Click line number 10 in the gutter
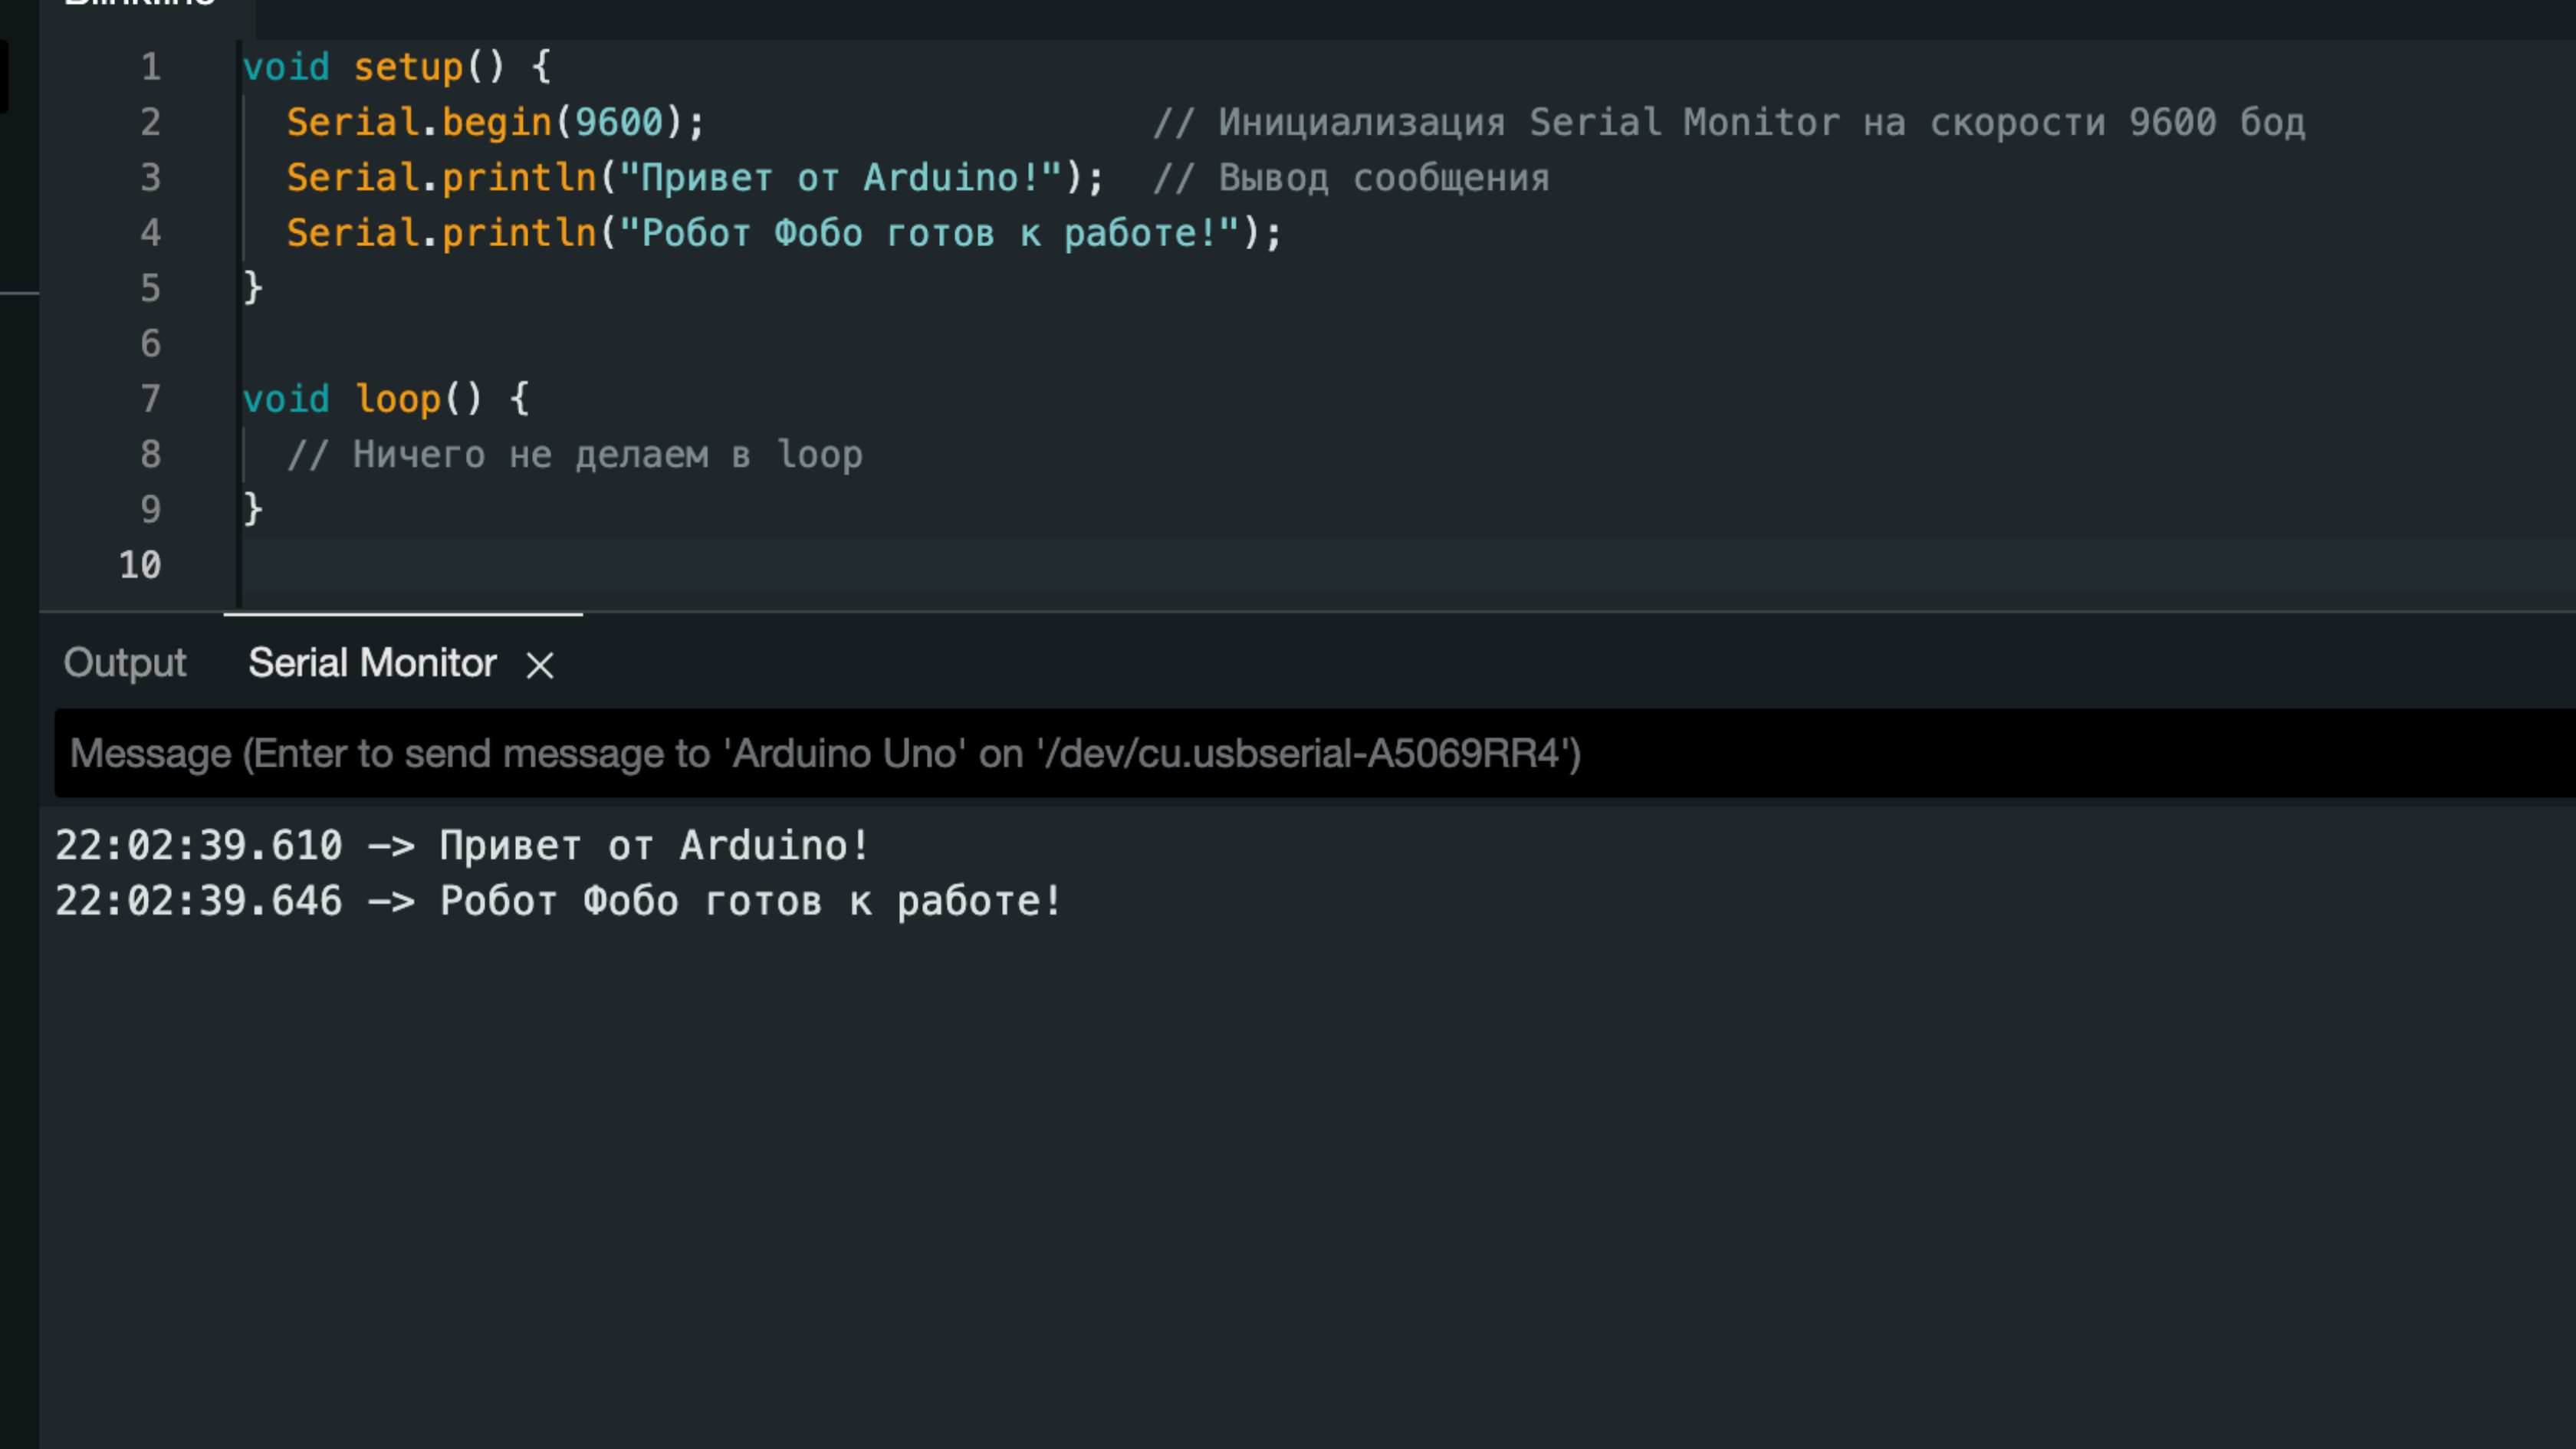Viewport: 2576px width, 1449px height. tap(140, 565)
